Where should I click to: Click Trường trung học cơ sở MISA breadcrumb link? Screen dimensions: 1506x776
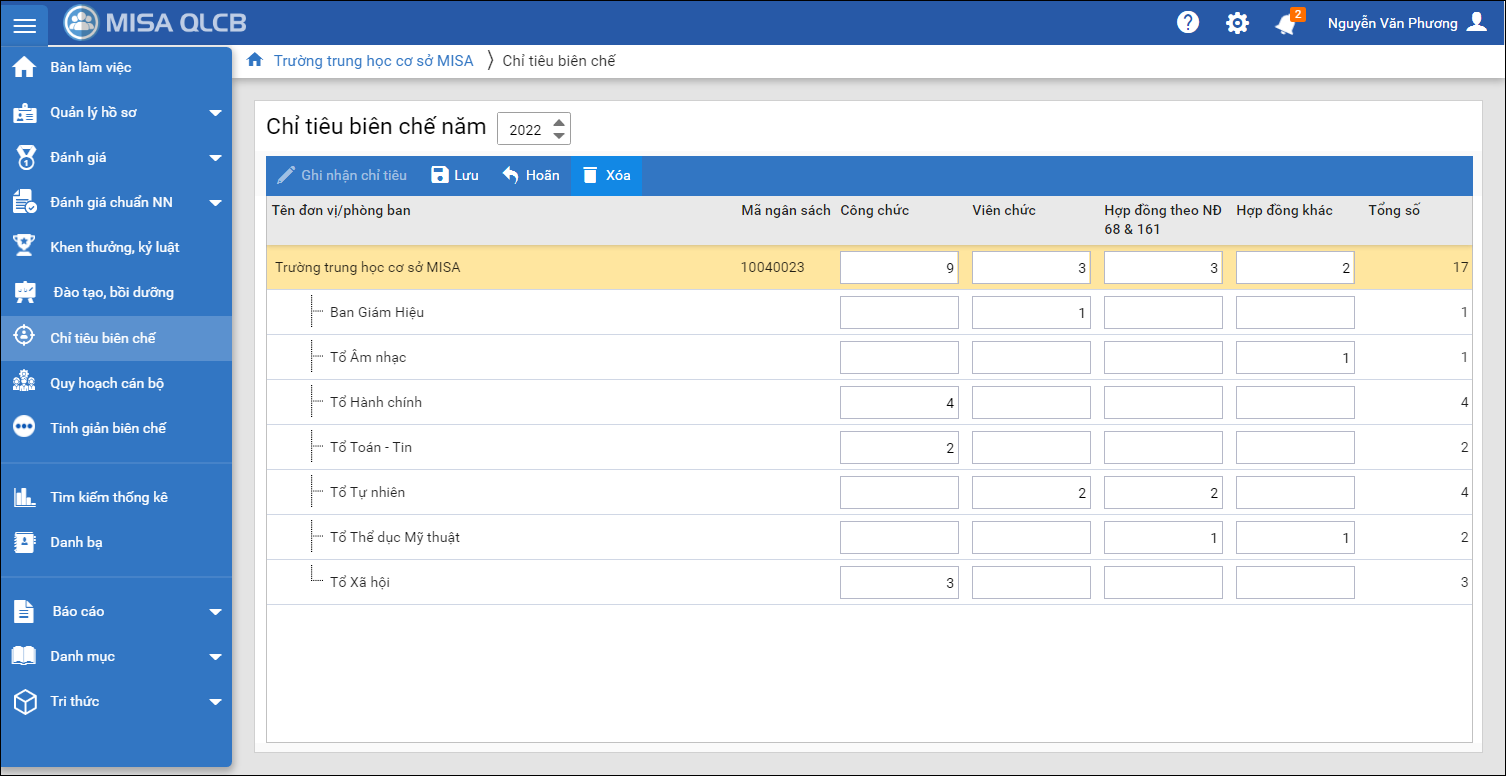pyautogui.click(x=373, y=61)
